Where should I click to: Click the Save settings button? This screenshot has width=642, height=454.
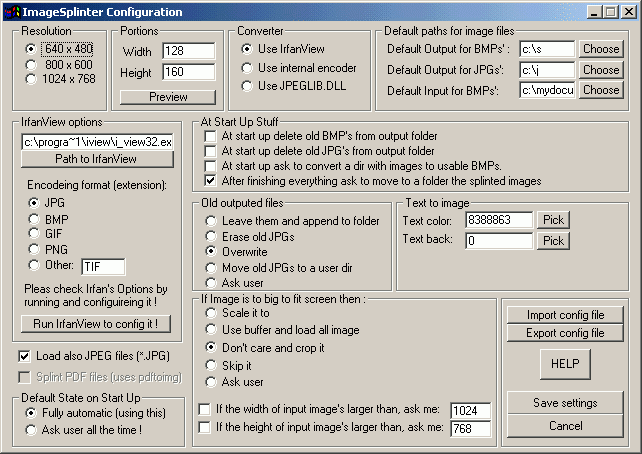pos(565,403)
